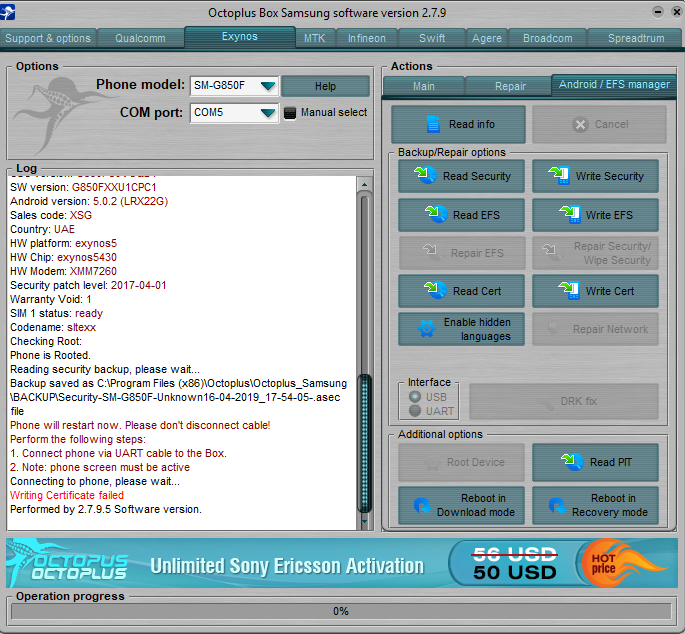Viewport: 685px width, 634px height.
Task: Click the 'Phone is Rooted.' log line
Action: tap(50, 355)
